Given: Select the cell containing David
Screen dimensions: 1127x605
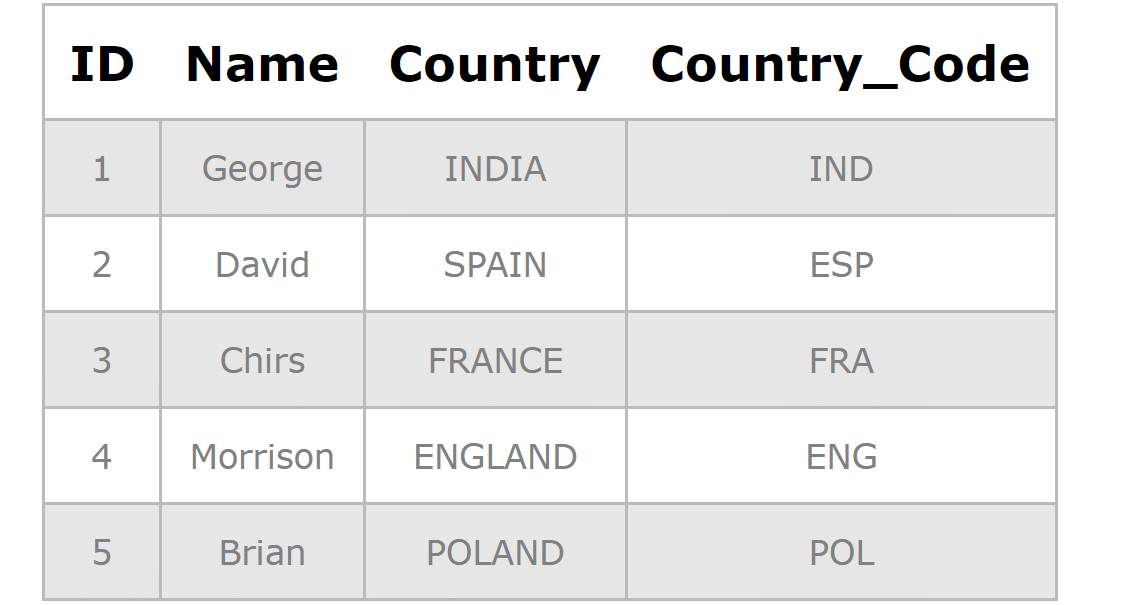Looking at the screenshot, I should [x=262, y=264].
